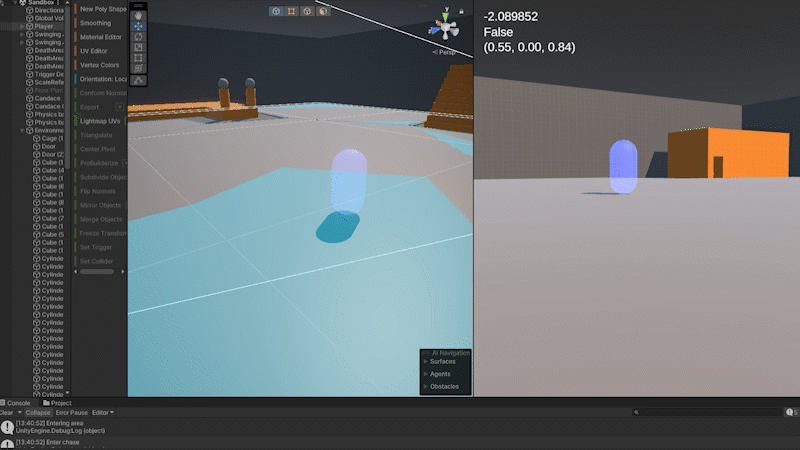Screen dimensions: 800x450
Task: Click info icon of 'Entering area' log
Action: click(7, 427)
